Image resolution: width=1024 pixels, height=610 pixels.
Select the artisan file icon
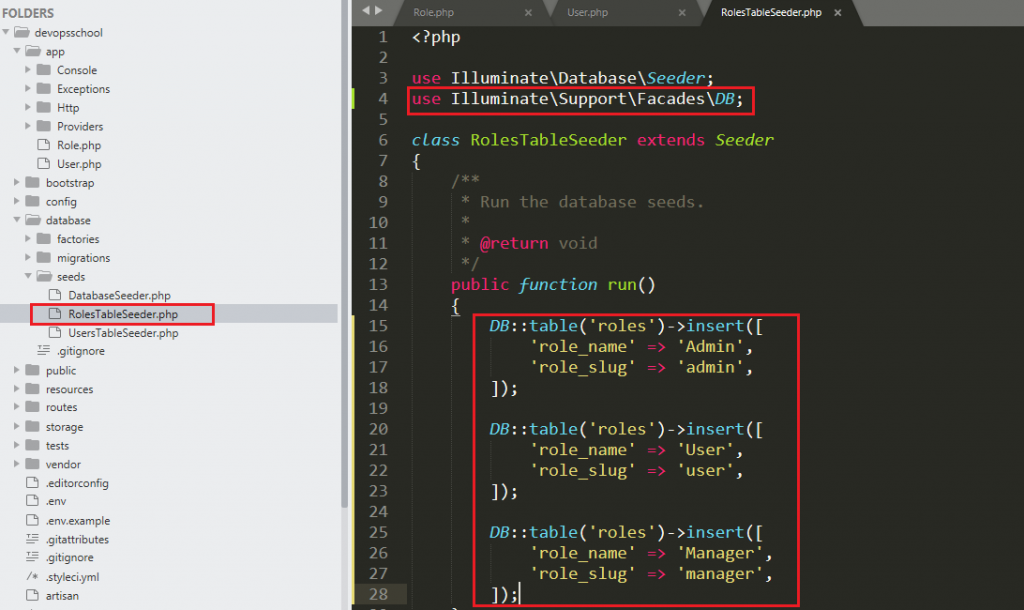tap(32, 596)
